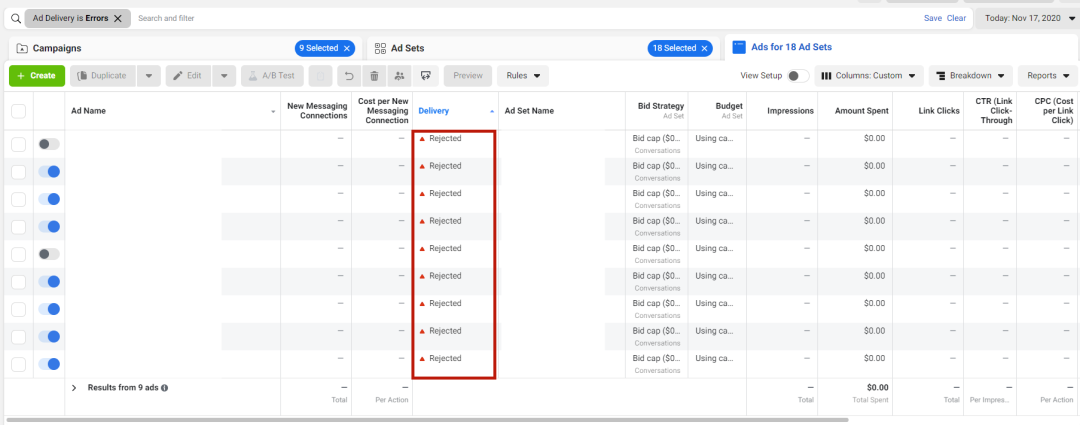Clear the 9 Selected campaigns badge
Screen dimensions: 1080x425
(x=347, y=48)
